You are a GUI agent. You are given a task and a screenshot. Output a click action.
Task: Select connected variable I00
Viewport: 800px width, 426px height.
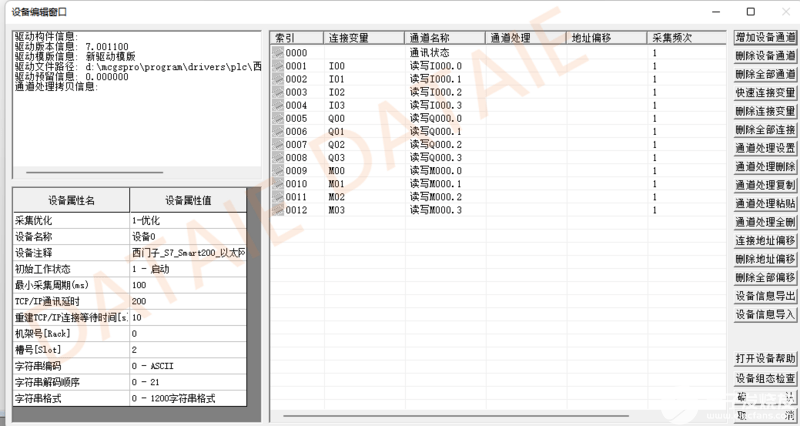(x=337, y=66)
